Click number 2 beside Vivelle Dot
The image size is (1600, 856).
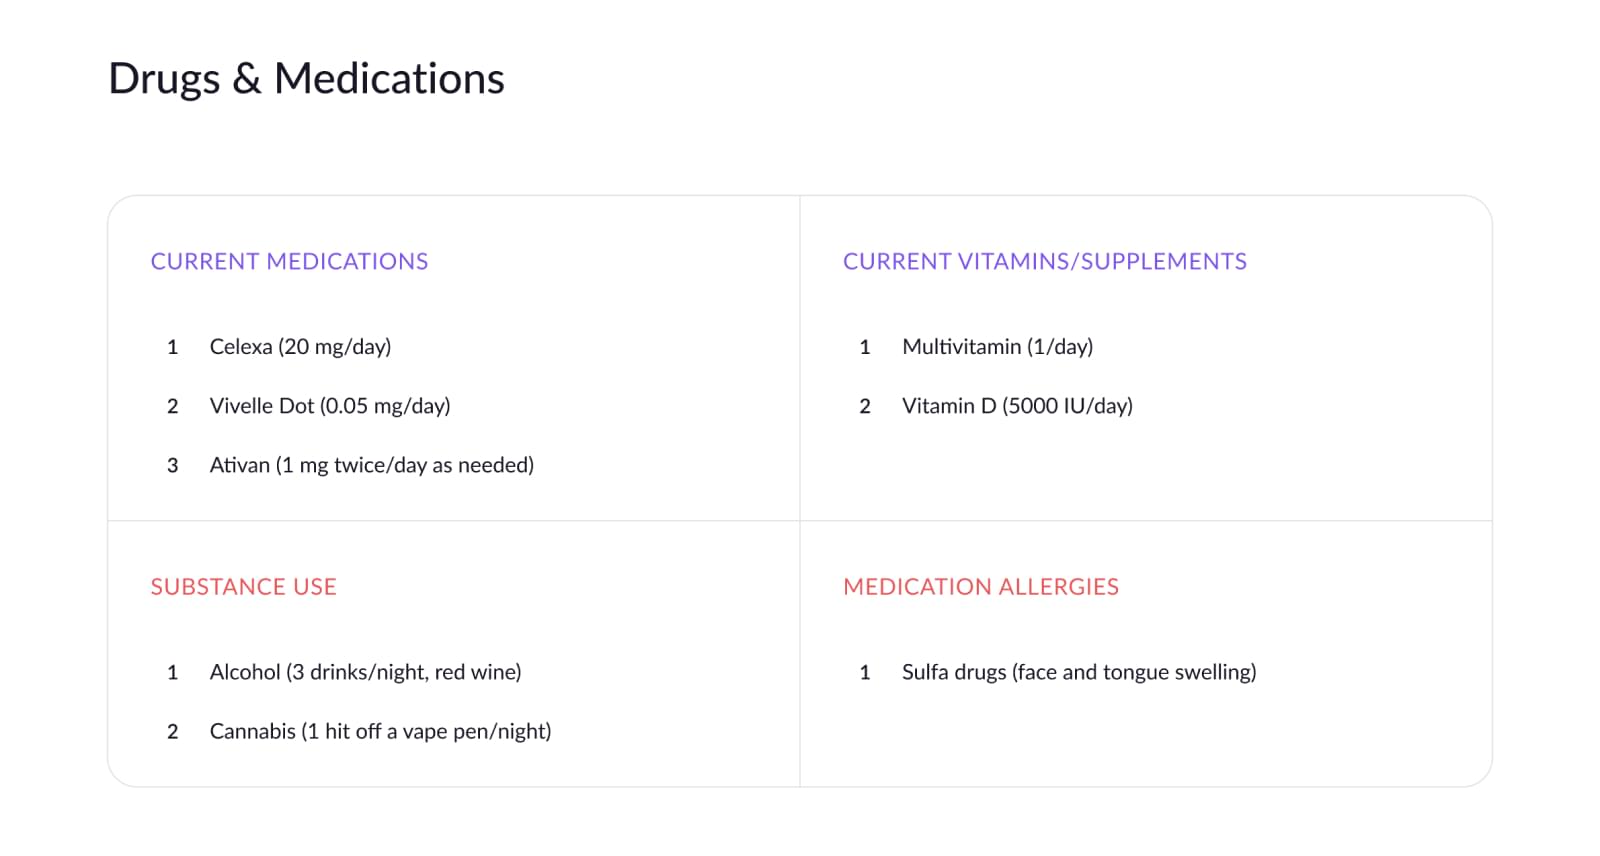pos(172,406)
